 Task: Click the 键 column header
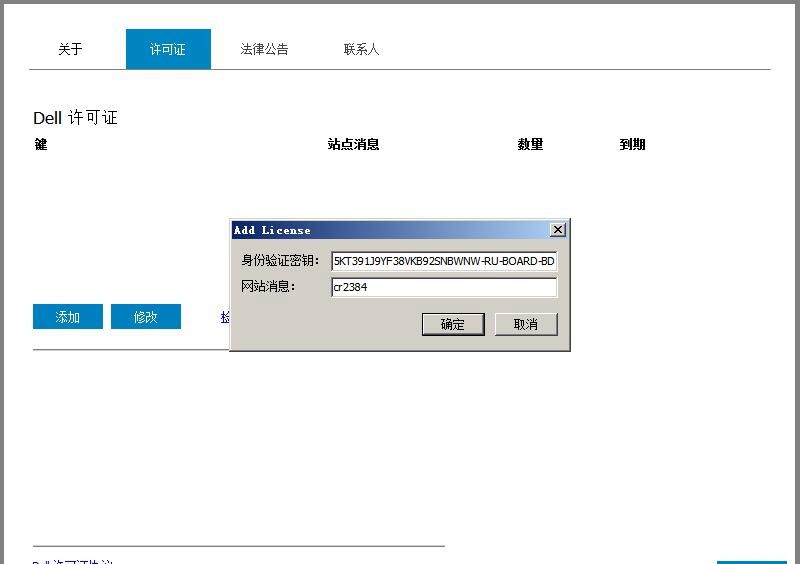click(41, 144)
